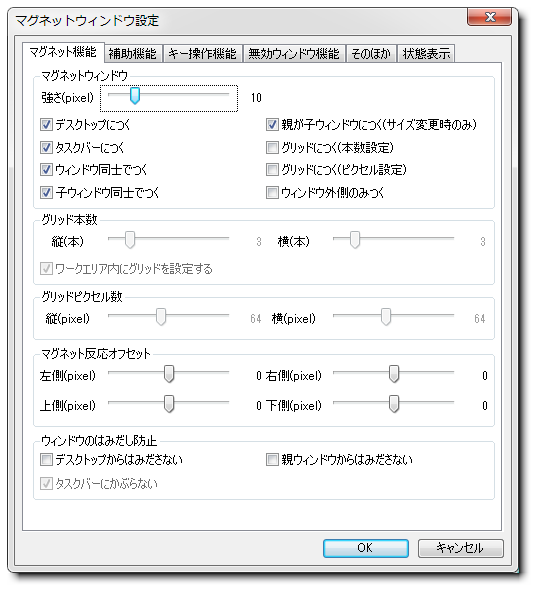
Task: Enable グリッドにつく(本数設定) checkbox
Action: [272, 147]
